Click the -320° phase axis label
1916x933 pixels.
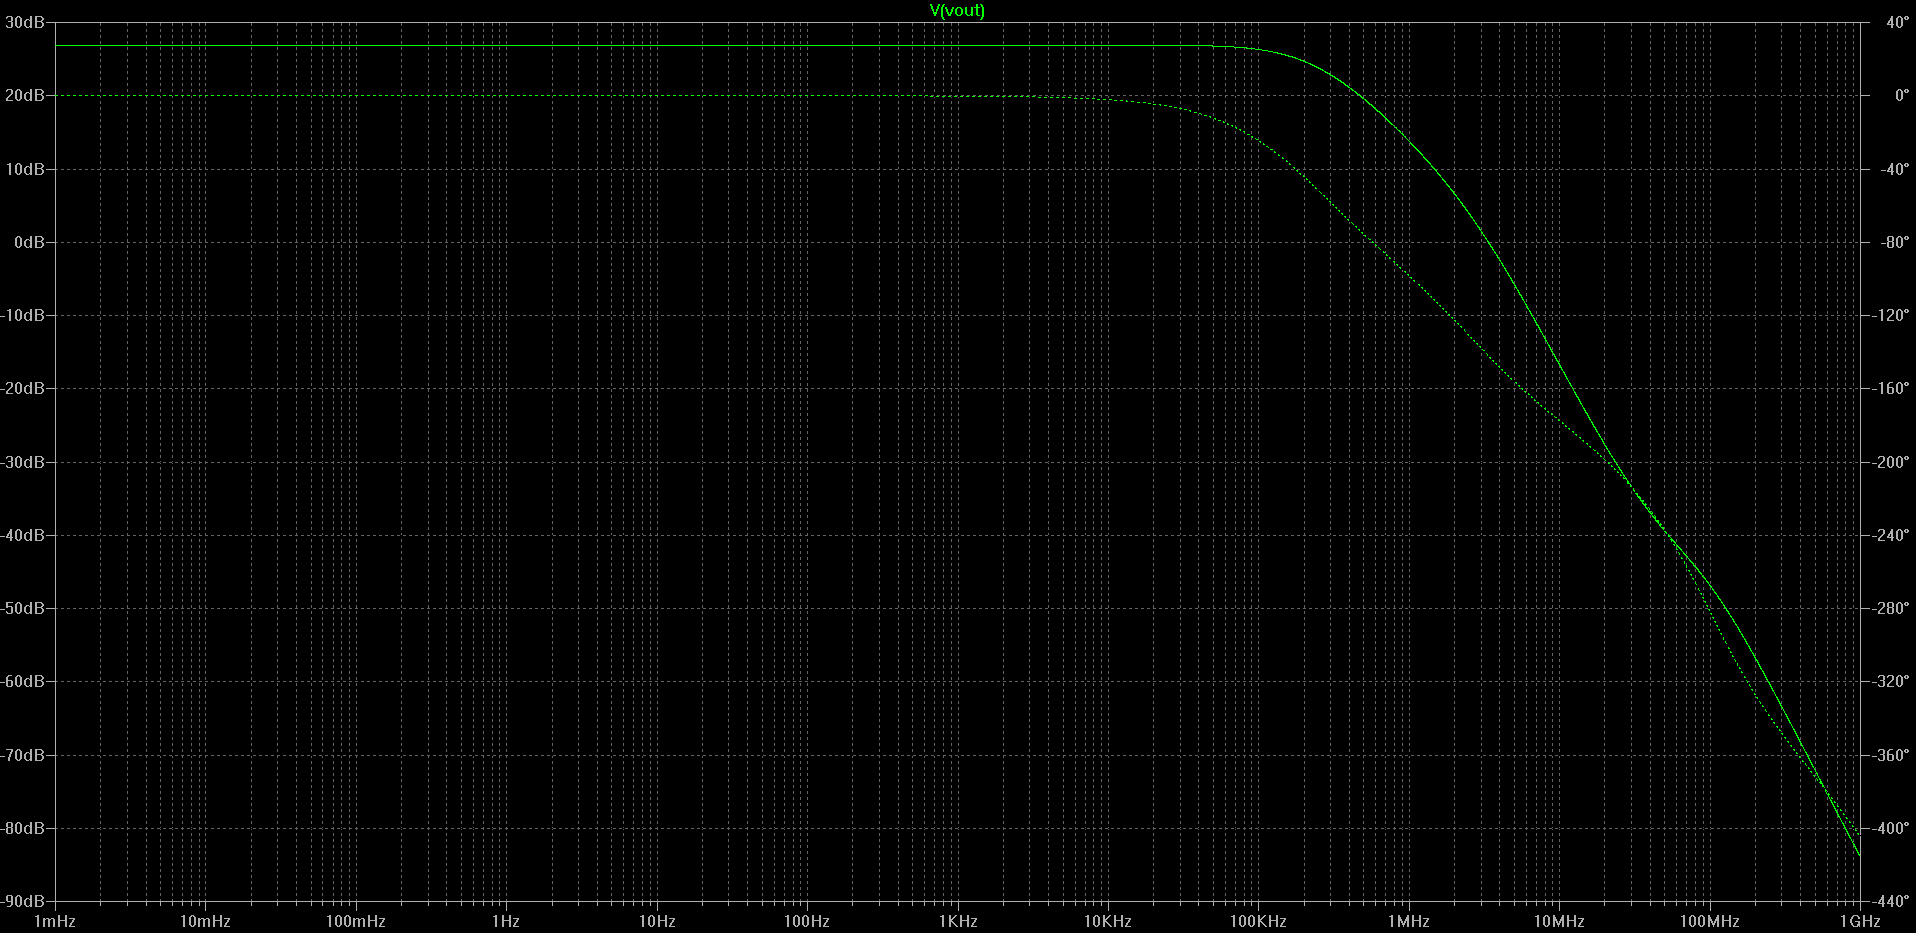point(1890,681)
